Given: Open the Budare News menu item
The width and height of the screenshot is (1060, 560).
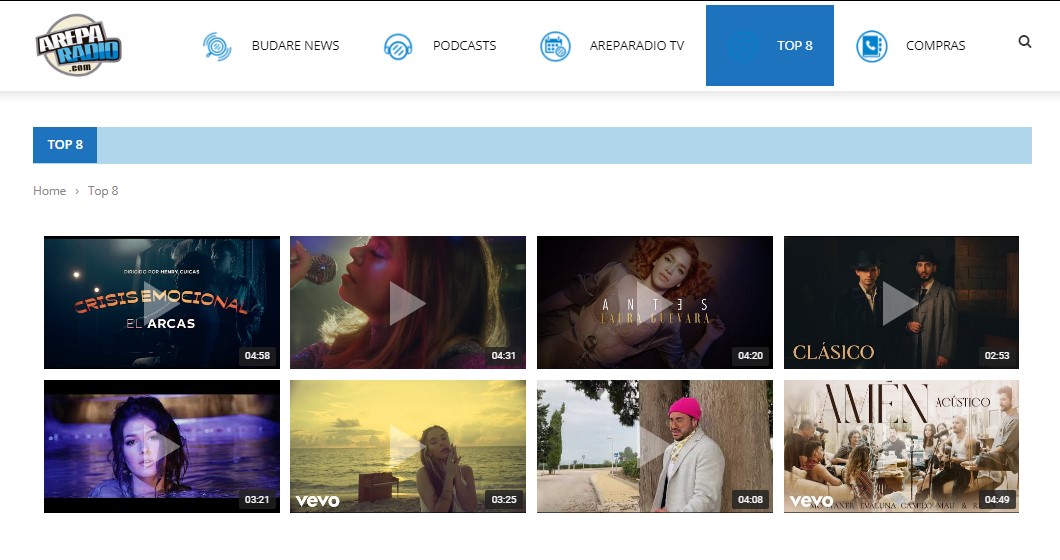Looking at the screenshot, I should tap(295, 46).
